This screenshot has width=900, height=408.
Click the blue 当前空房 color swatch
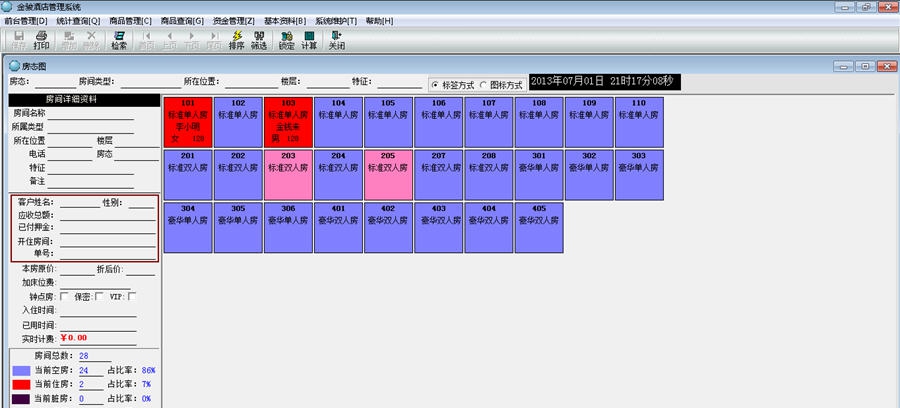point(21,371)
